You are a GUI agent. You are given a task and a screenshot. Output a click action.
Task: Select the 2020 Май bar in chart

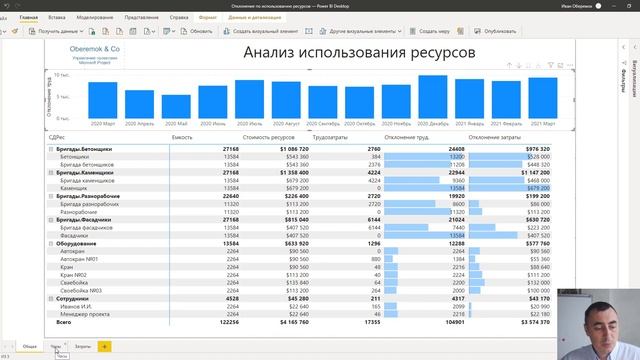pyautogui.click(x=176, y=107)
